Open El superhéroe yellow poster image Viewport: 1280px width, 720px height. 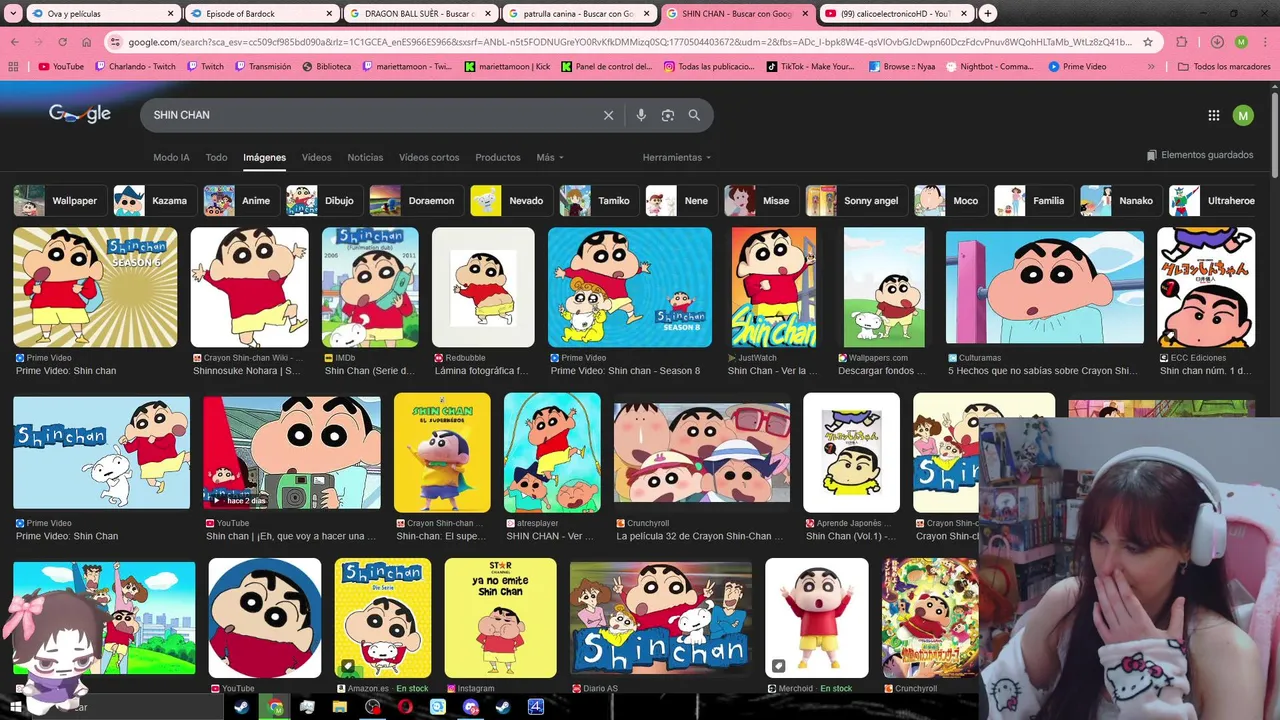coord(442,452)
